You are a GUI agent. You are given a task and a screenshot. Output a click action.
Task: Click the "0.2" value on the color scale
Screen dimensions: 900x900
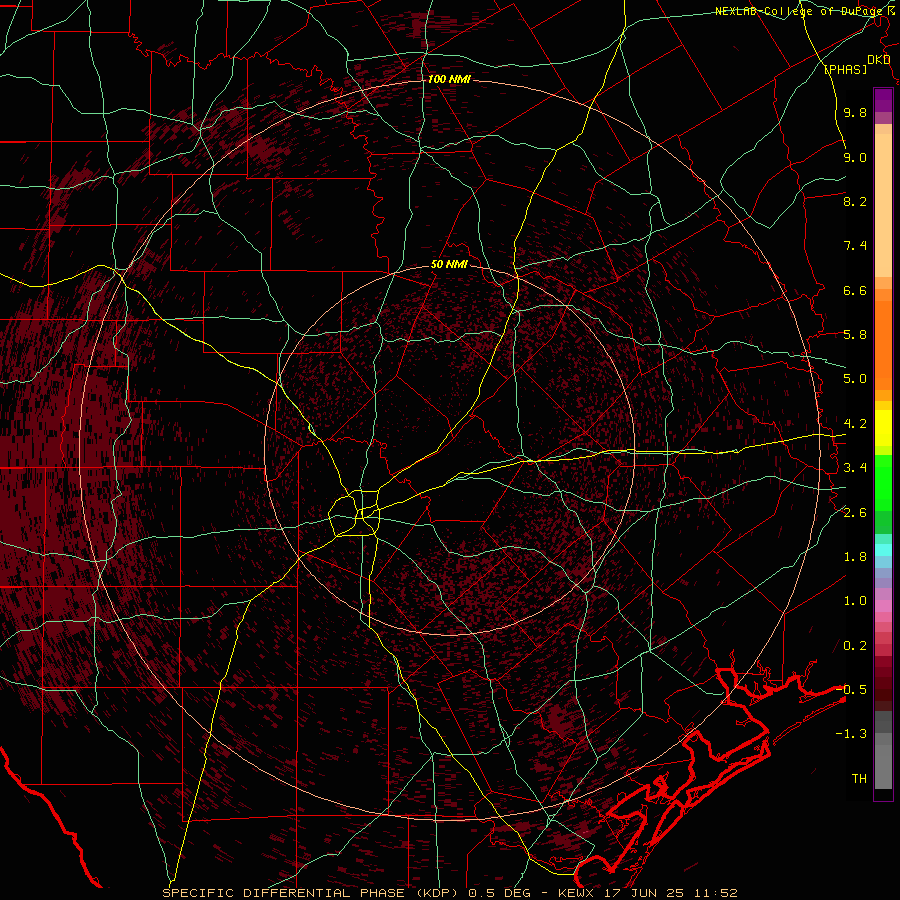[x=855, y=646]
